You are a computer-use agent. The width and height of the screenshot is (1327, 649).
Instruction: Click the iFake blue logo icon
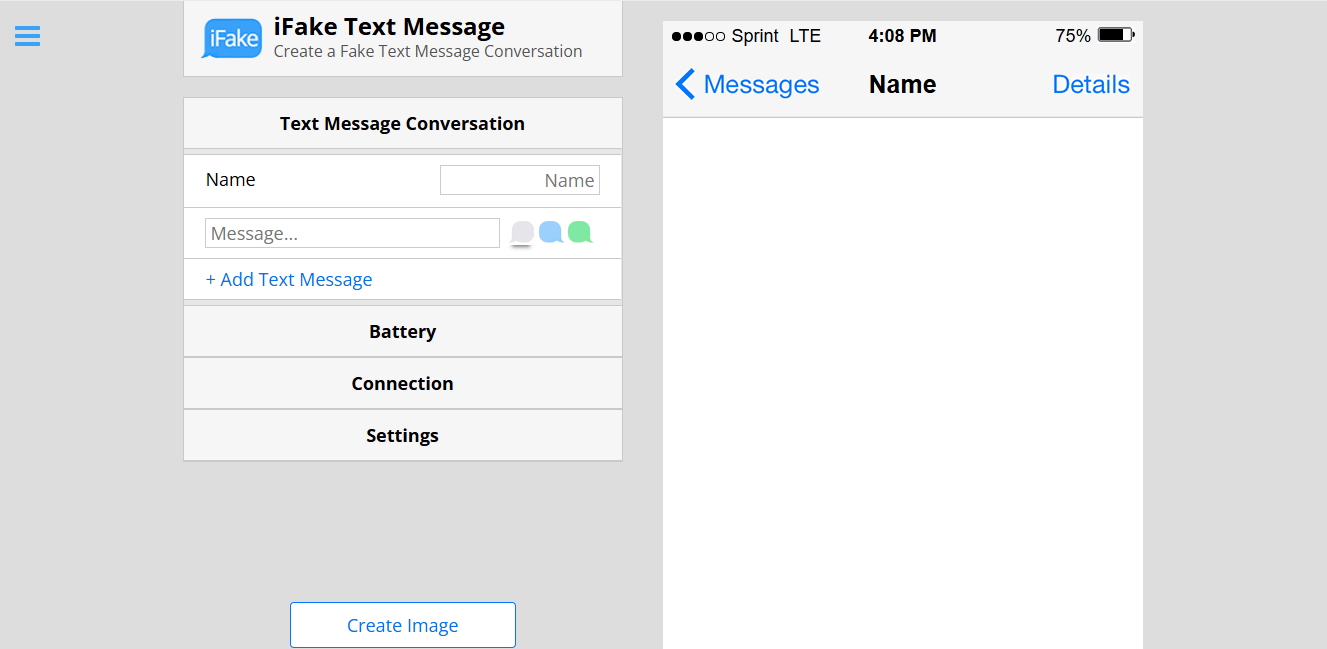pyautogui.click(x=232, y=39)
